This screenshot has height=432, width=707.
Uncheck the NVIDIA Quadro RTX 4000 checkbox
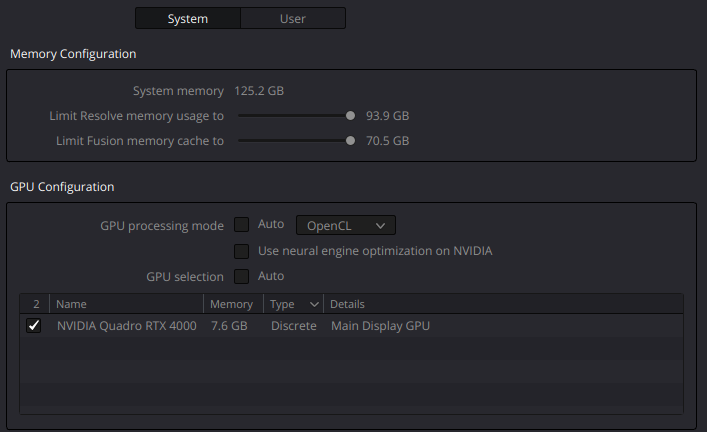[34, 326]
